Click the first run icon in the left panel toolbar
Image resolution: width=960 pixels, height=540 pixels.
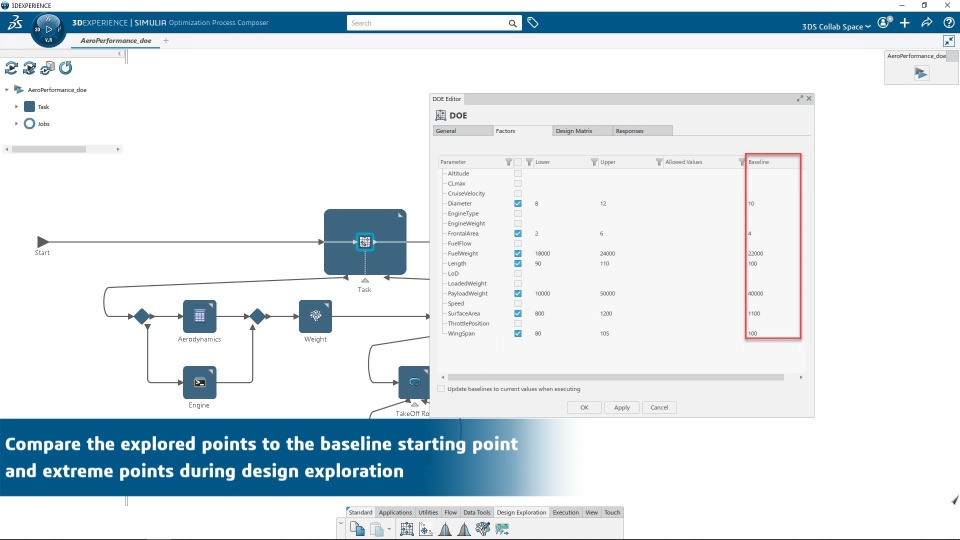pyautogui.click(x=11, y=68)
